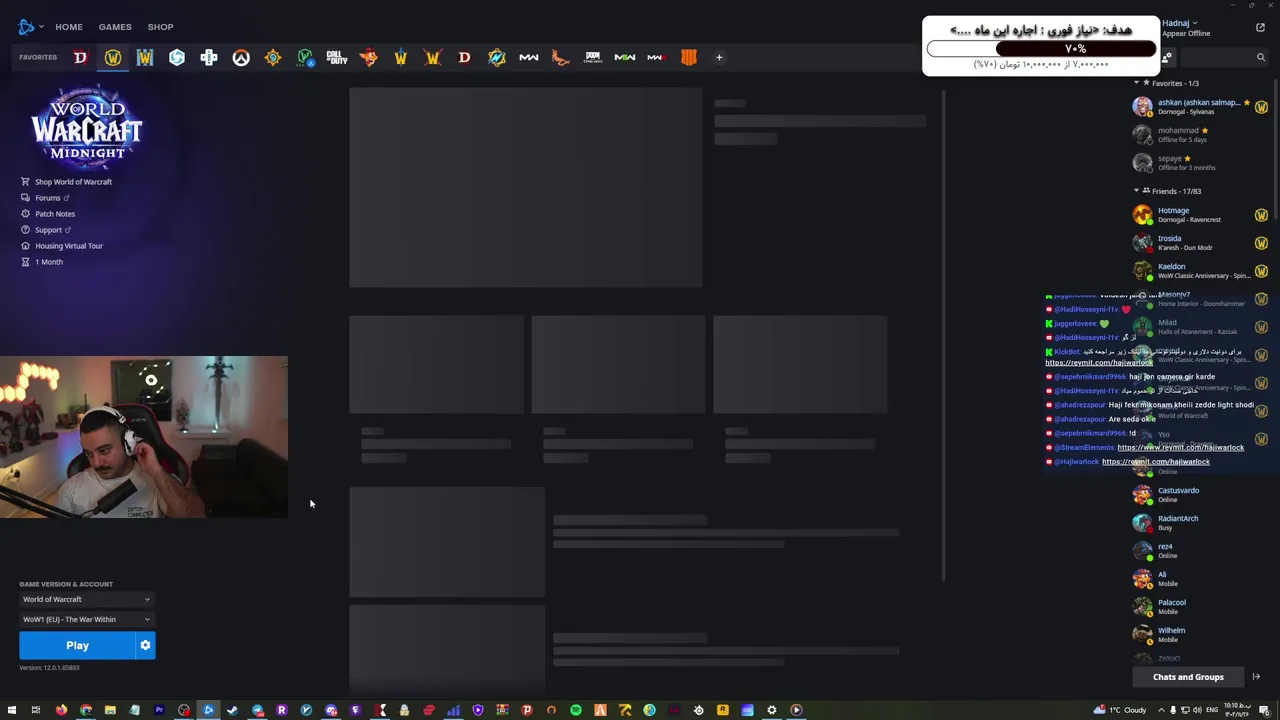Screen dimensions: 1280x720
Task: Open the Call of Duty favorite icon
Action: tap(337, 57)
